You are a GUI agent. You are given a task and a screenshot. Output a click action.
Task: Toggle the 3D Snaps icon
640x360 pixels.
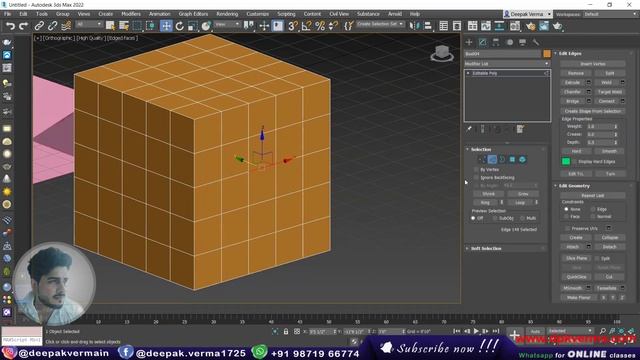tap(293, 26)
